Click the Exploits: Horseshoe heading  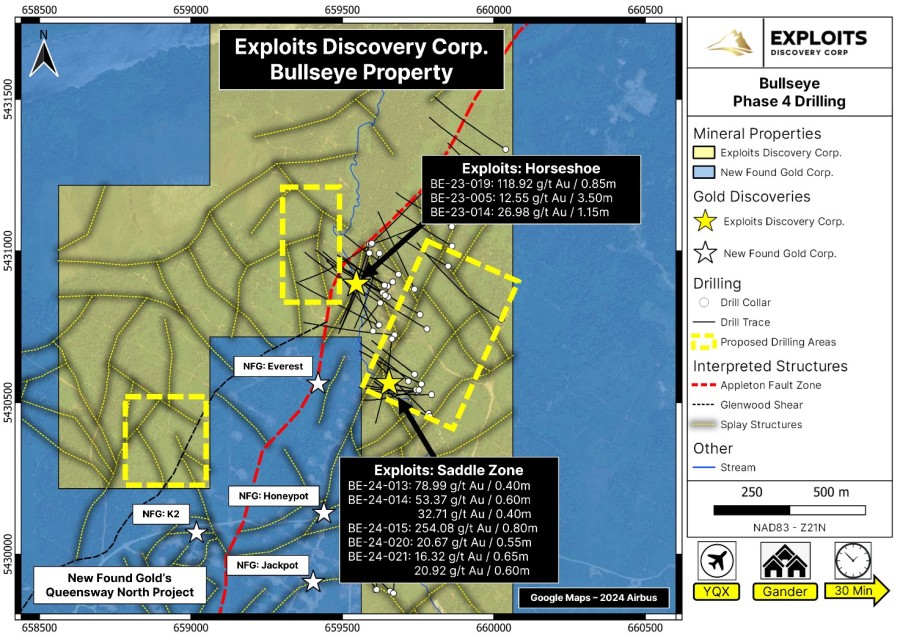click(x=531, y=169)
